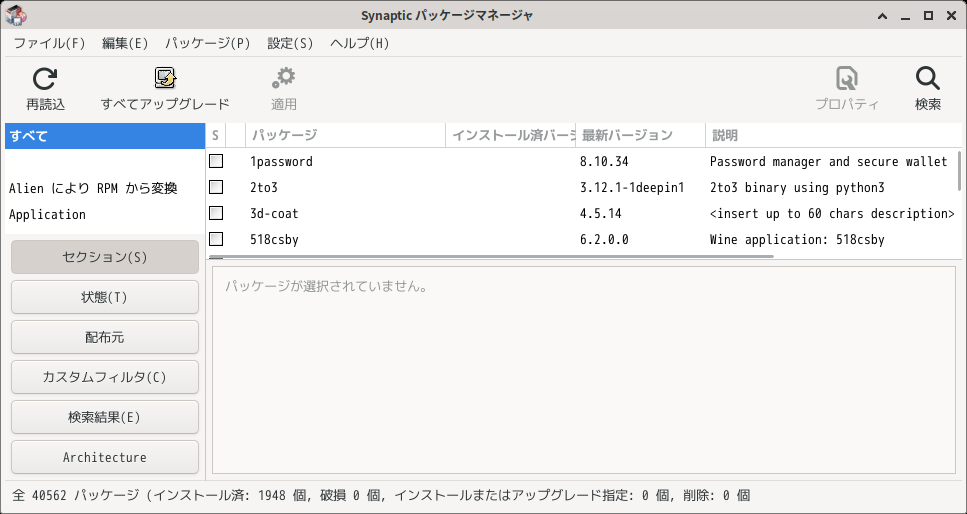
Task: Select Alien により RPM から変換 section
Action: point(105,188)
